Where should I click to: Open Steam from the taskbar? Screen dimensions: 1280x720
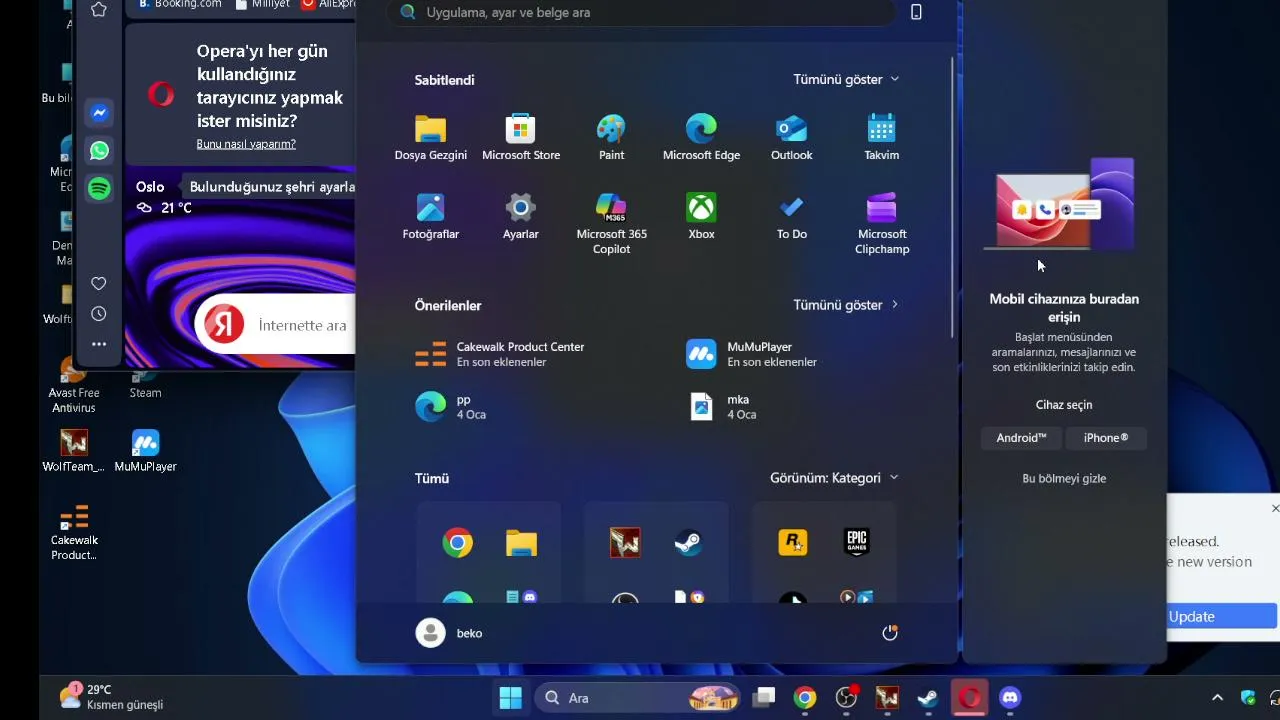(x=928, y=698)
